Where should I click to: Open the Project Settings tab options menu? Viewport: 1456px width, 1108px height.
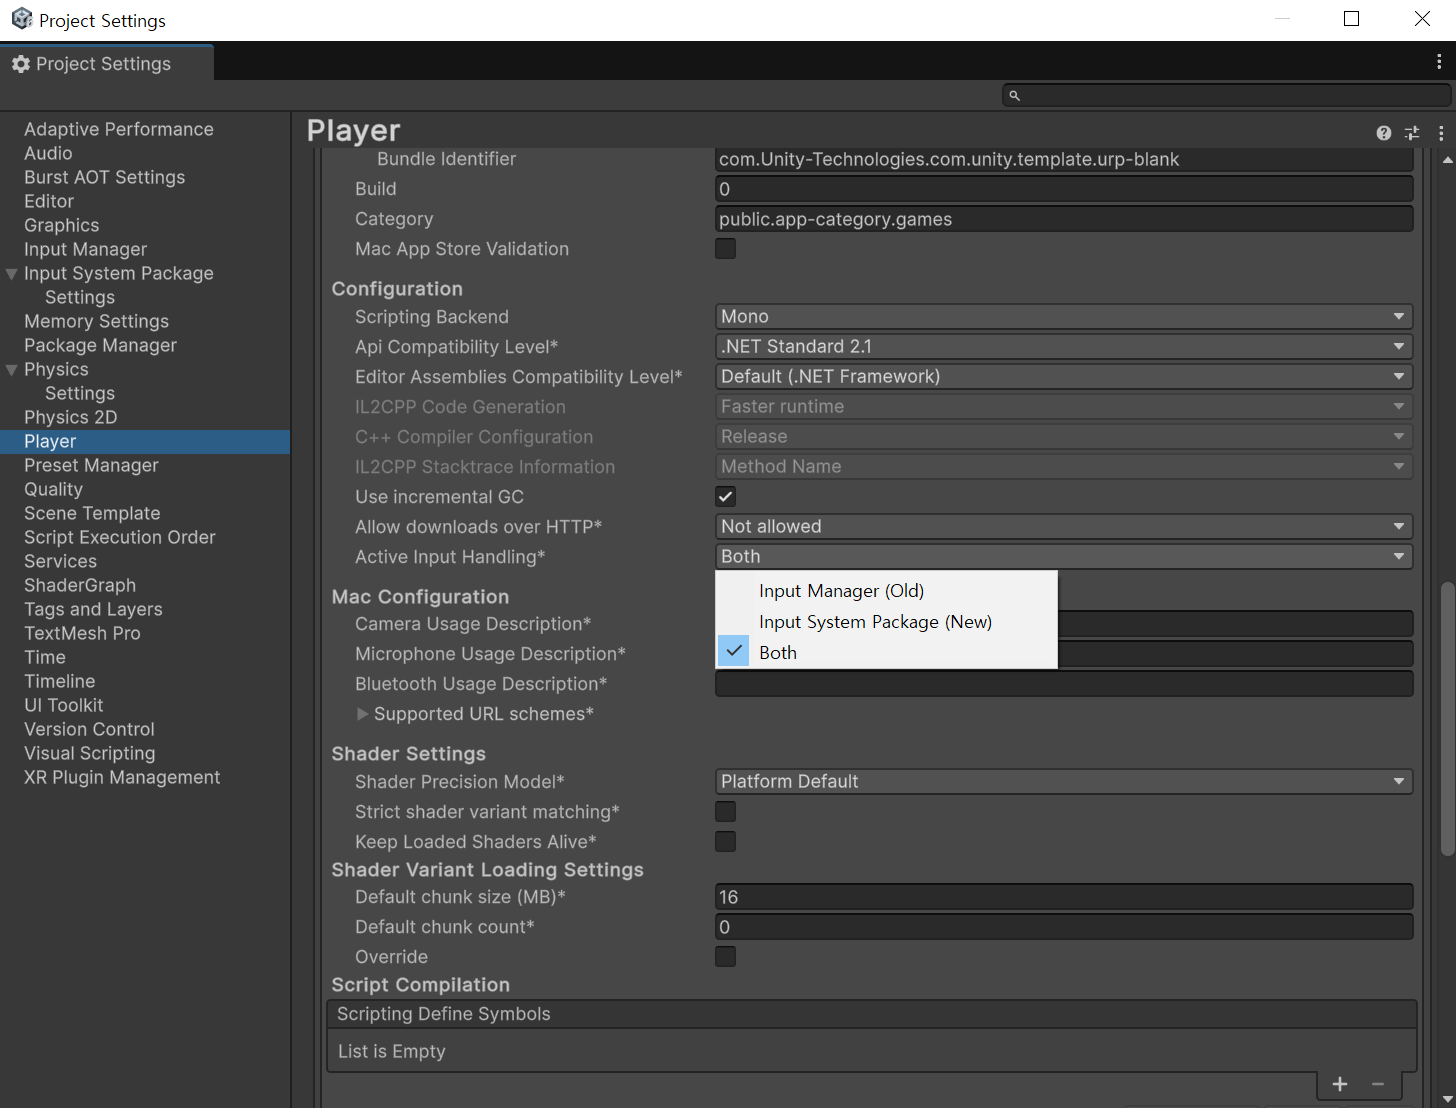coord(1439,62)
